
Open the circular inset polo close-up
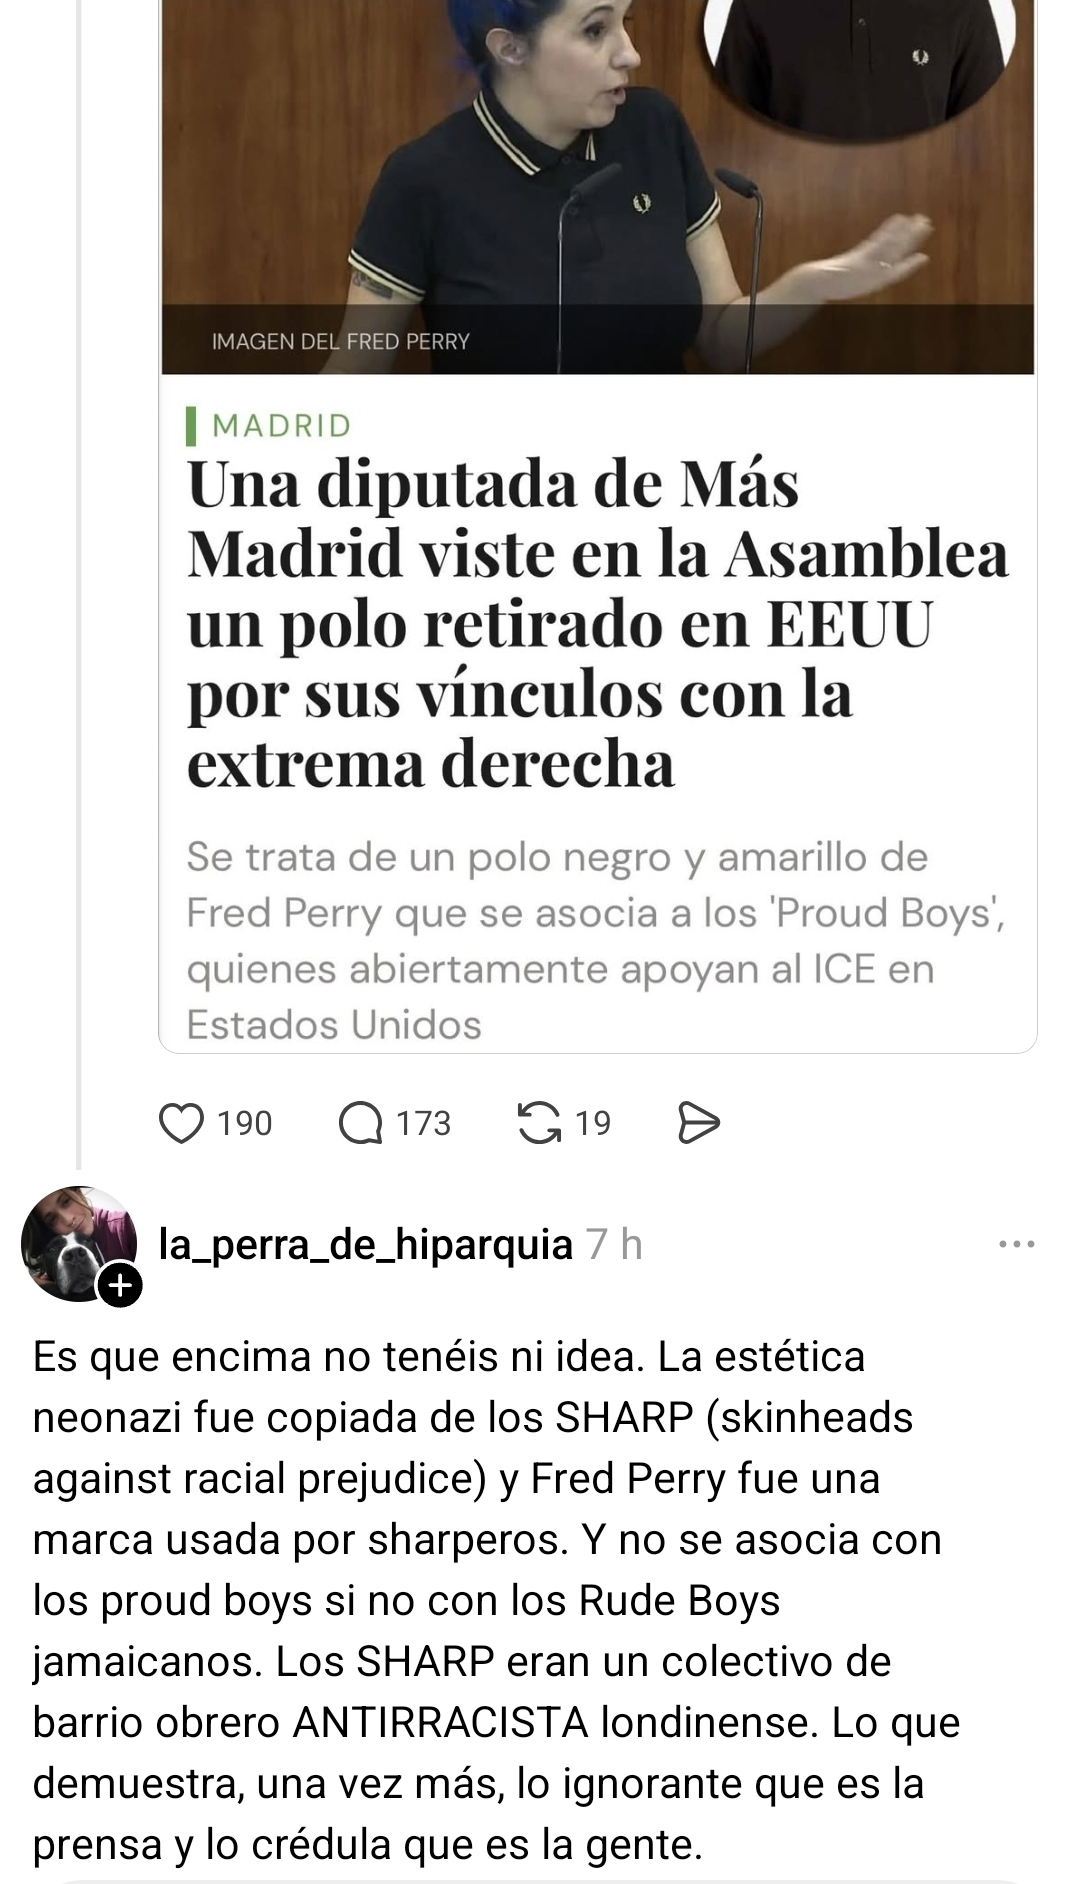(x=860, y=60)
